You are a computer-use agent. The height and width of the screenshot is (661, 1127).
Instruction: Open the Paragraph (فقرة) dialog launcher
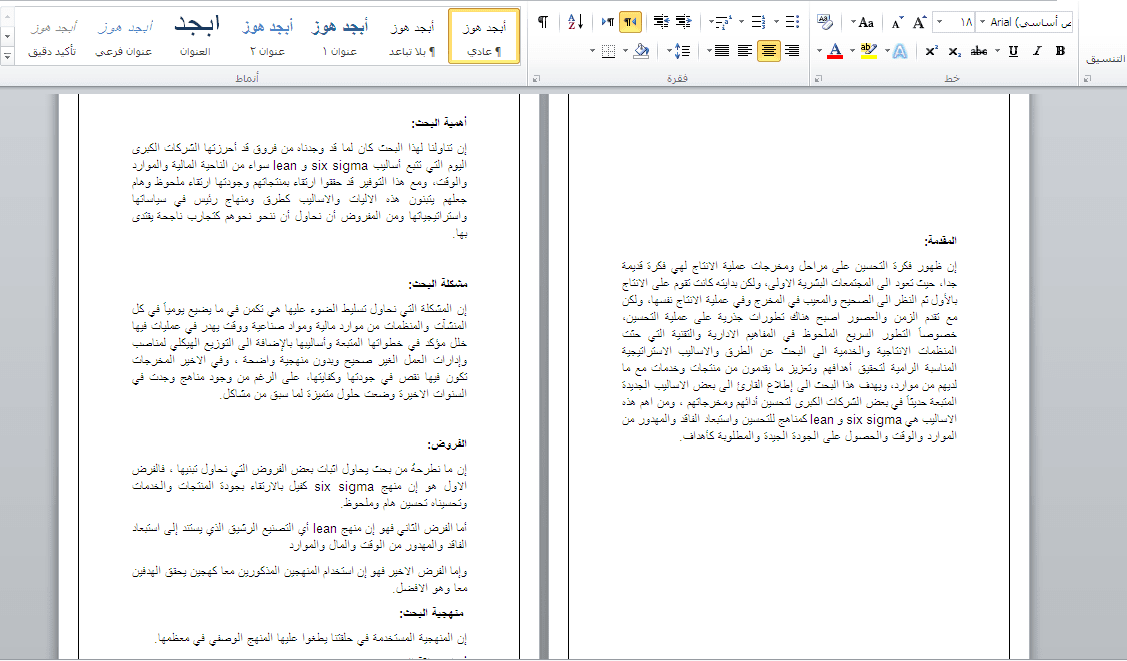pyautogui.click(x=536, y=79)
